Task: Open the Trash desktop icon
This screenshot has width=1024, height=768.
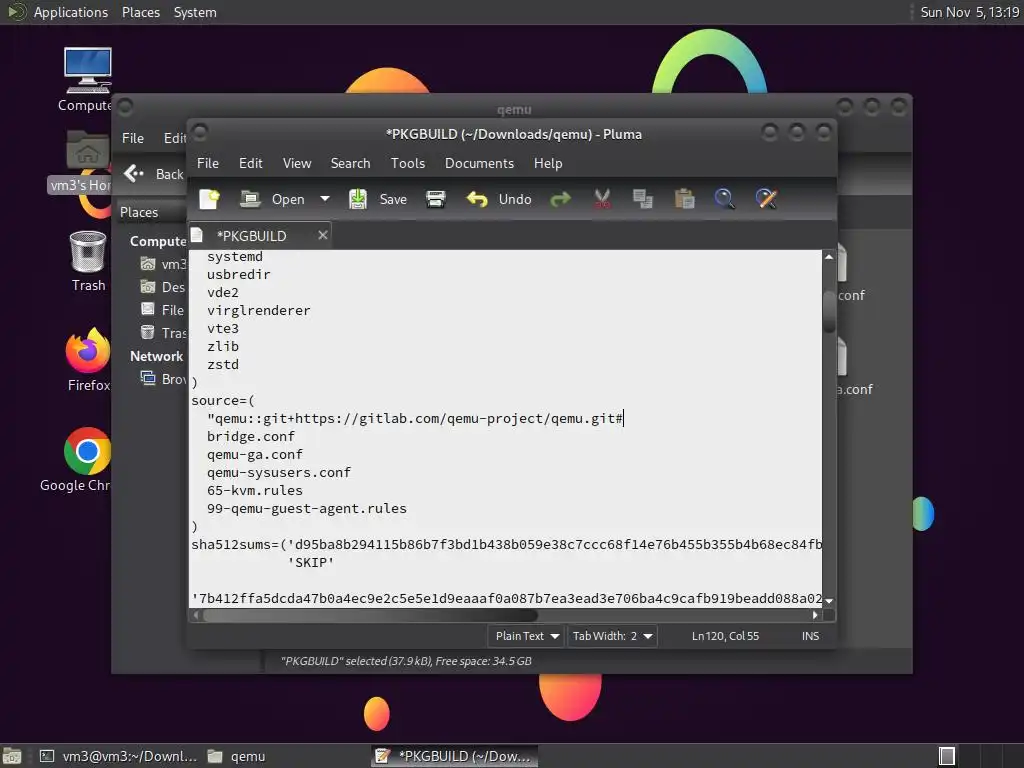Action: (88, 261)
